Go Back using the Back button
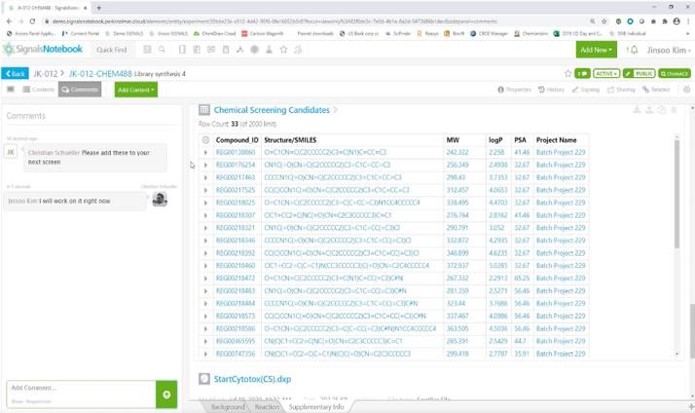The height and width of the screenshot is (413, 695). point(15,73)
